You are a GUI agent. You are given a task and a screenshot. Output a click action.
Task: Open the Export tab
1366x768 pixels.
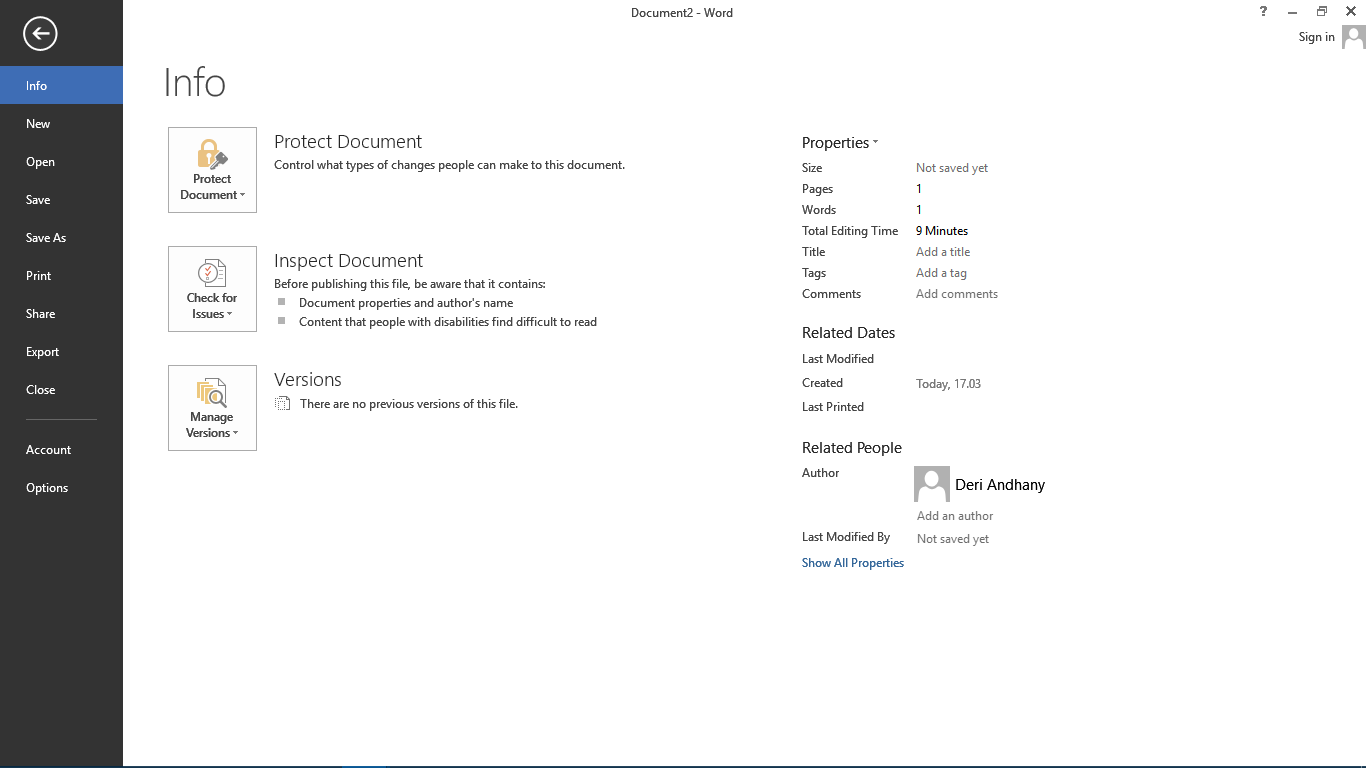point(61,351)
